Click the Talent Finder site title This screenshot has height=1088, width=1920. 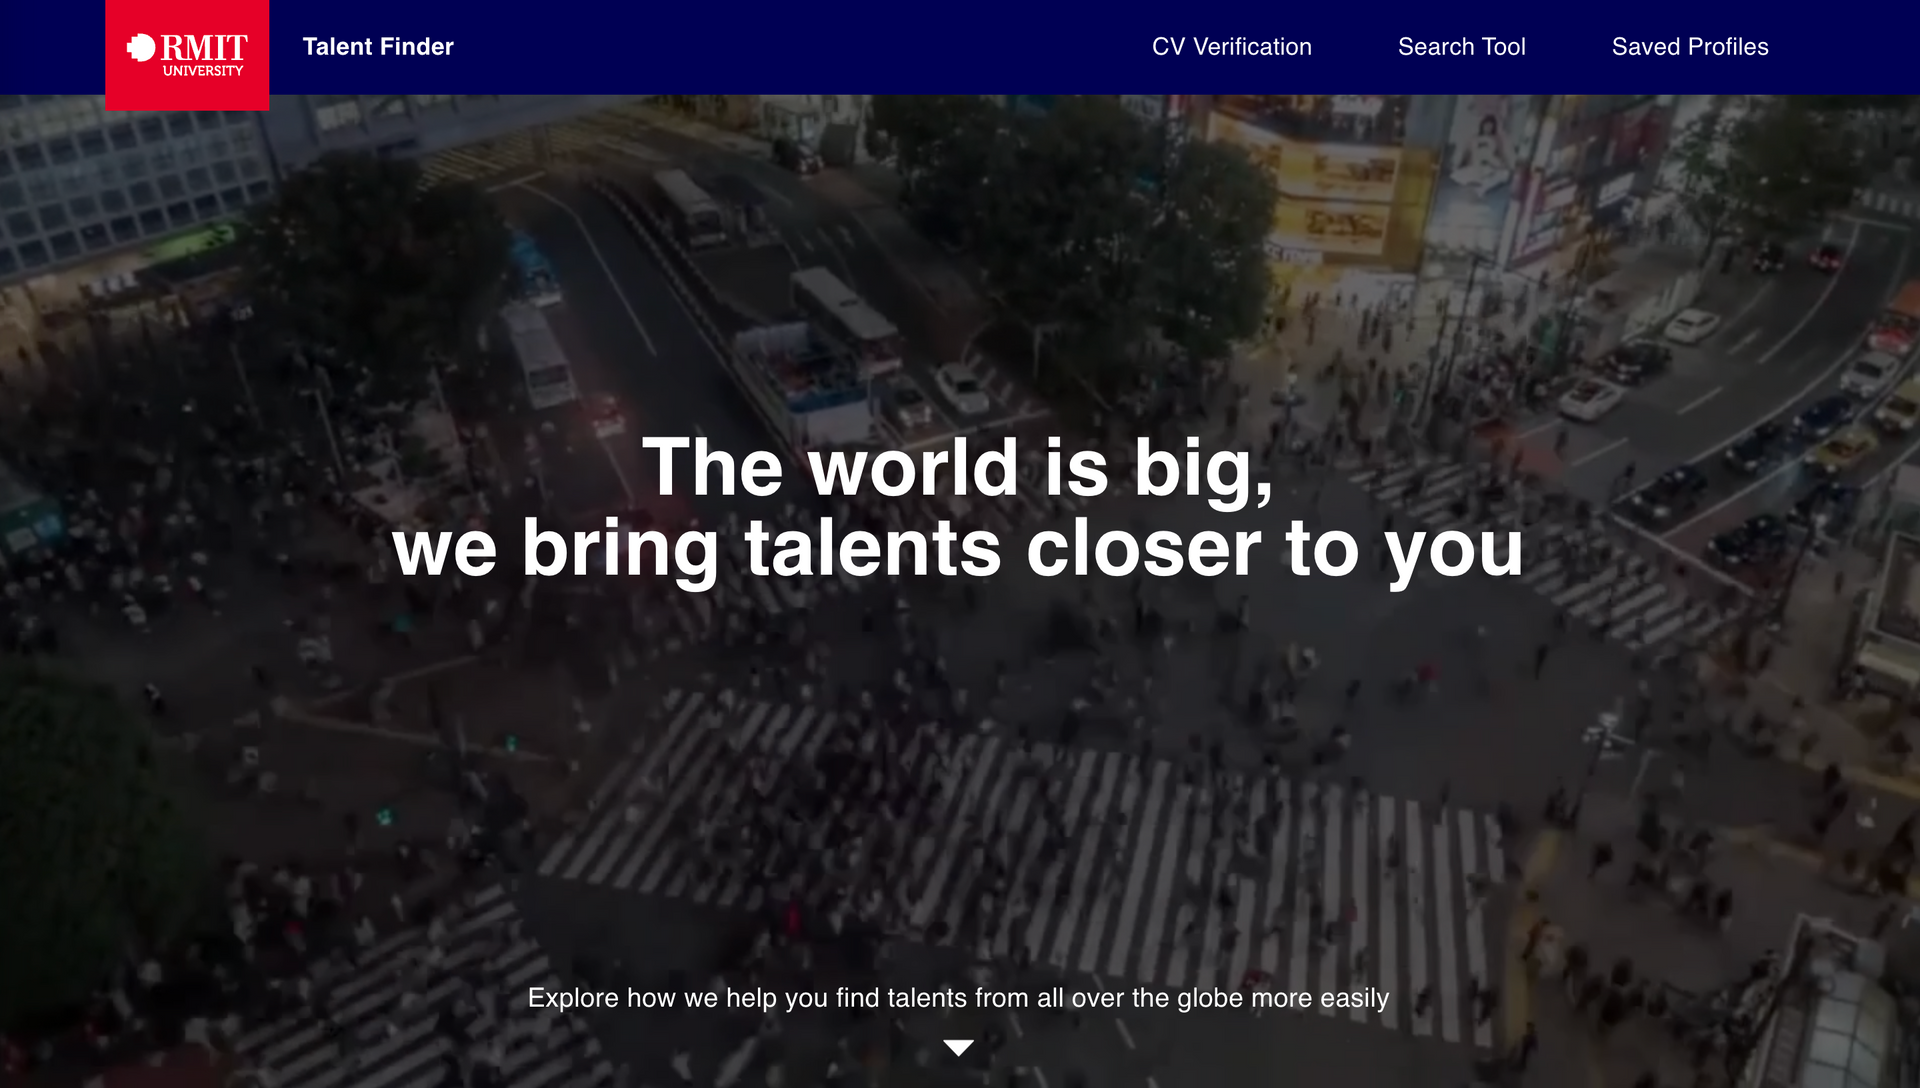click(378, 47)
